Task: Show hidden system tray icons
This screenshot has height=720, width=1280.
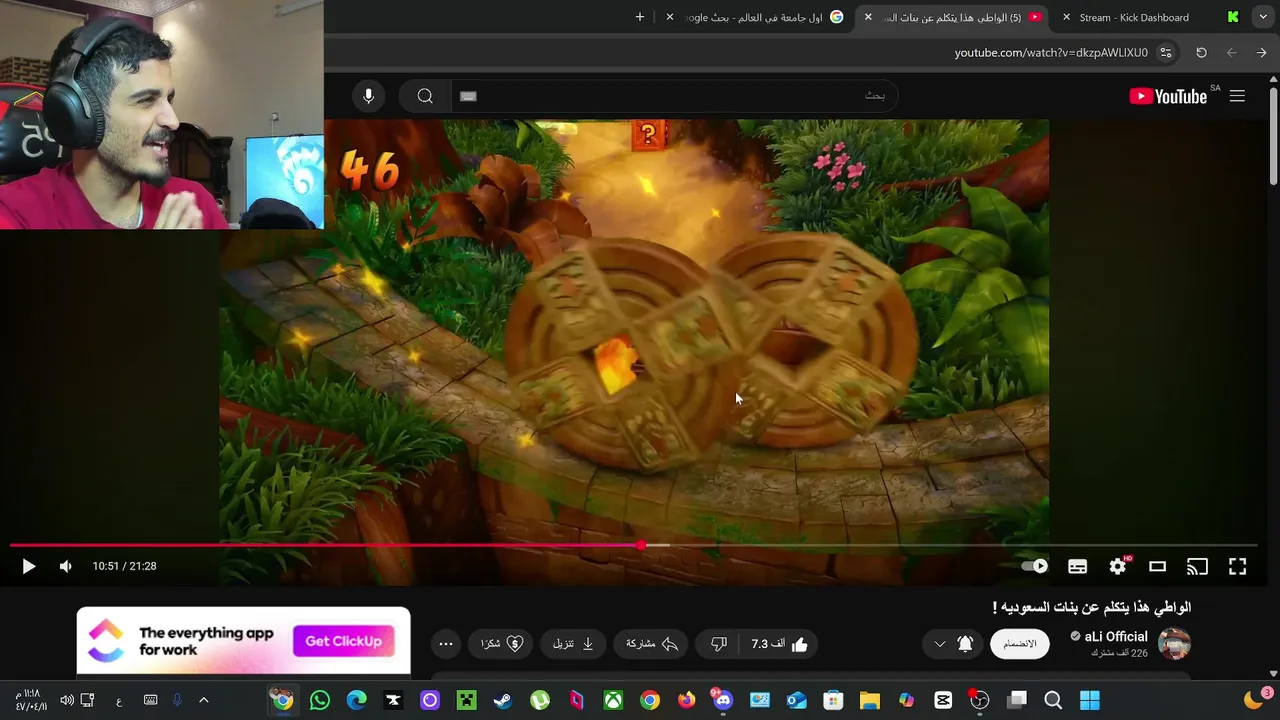Action: [203, 700]
